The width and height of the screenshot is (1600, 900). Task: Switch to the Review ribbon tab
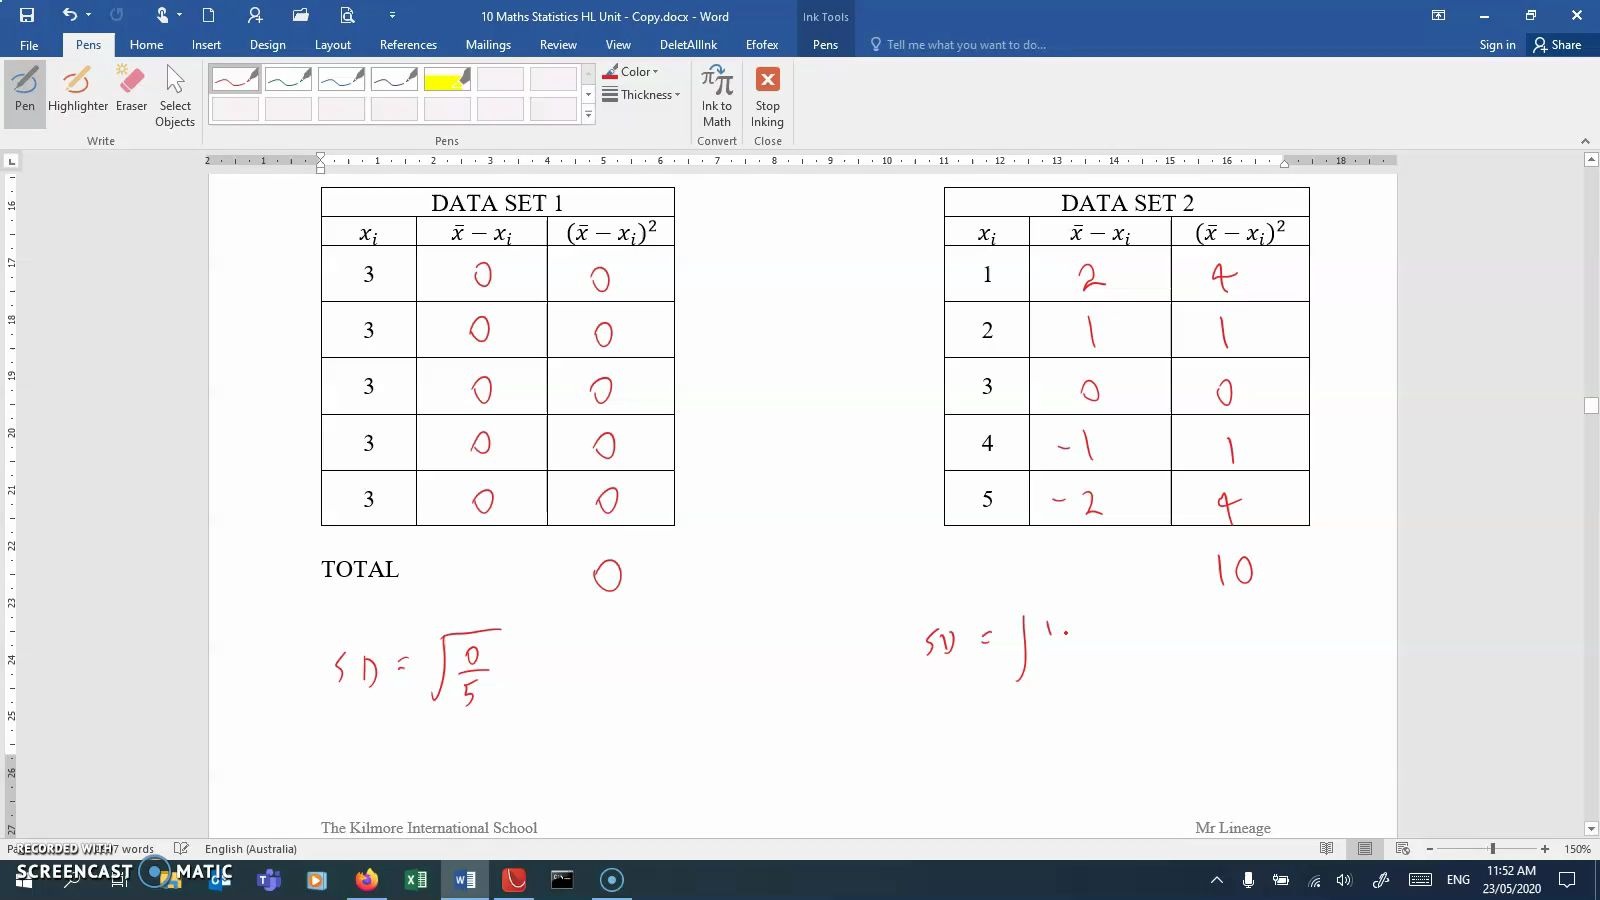pos(558,44)
